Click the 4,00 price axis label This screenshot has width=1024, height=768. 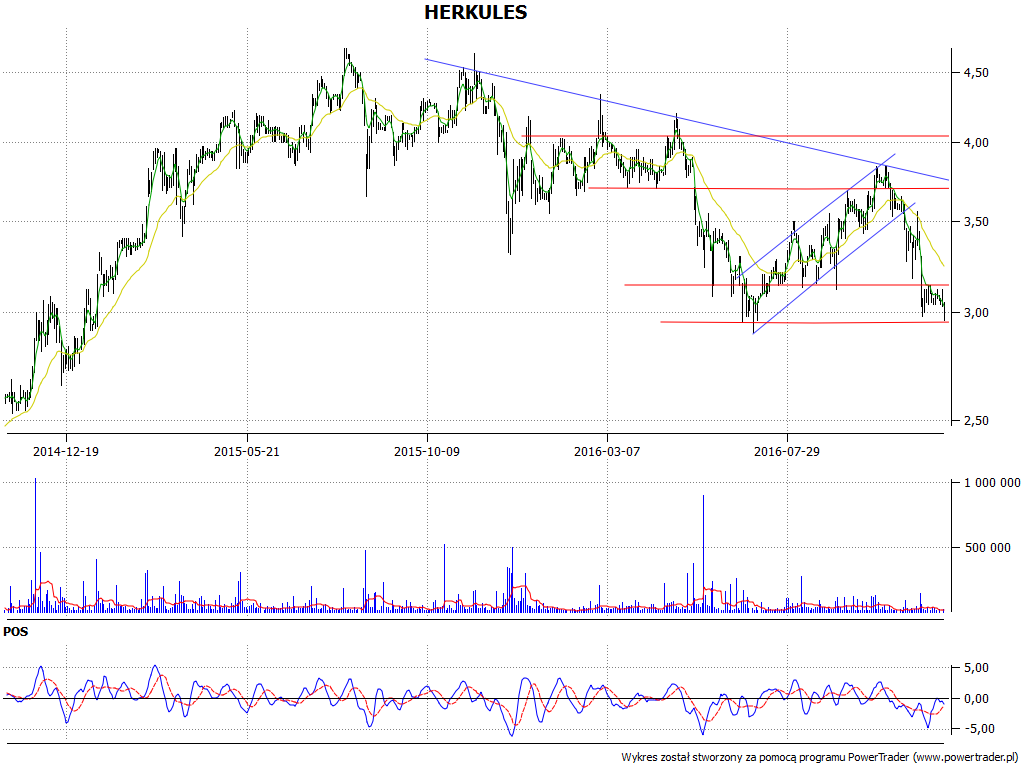coord(976,142)
